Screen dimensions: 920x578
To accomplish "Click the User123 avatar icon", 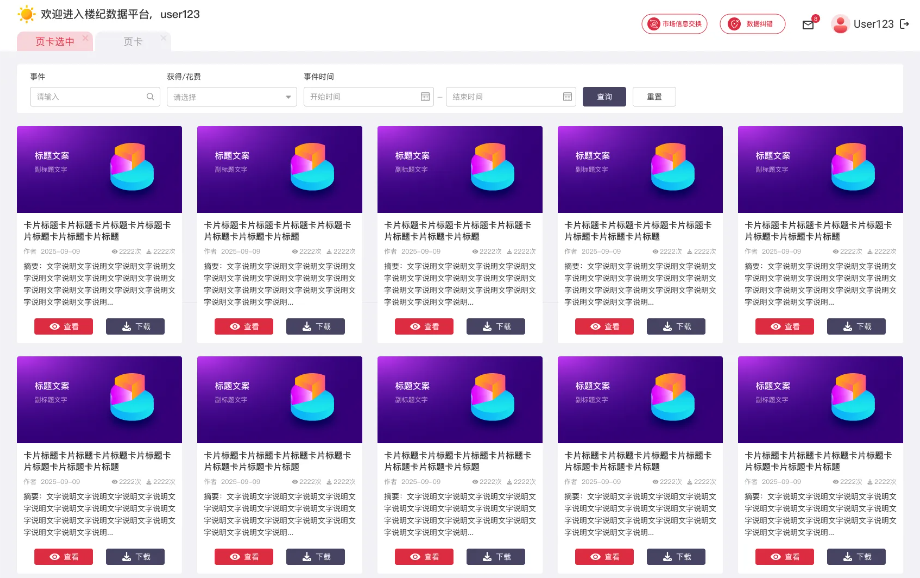I will (839, 23).
